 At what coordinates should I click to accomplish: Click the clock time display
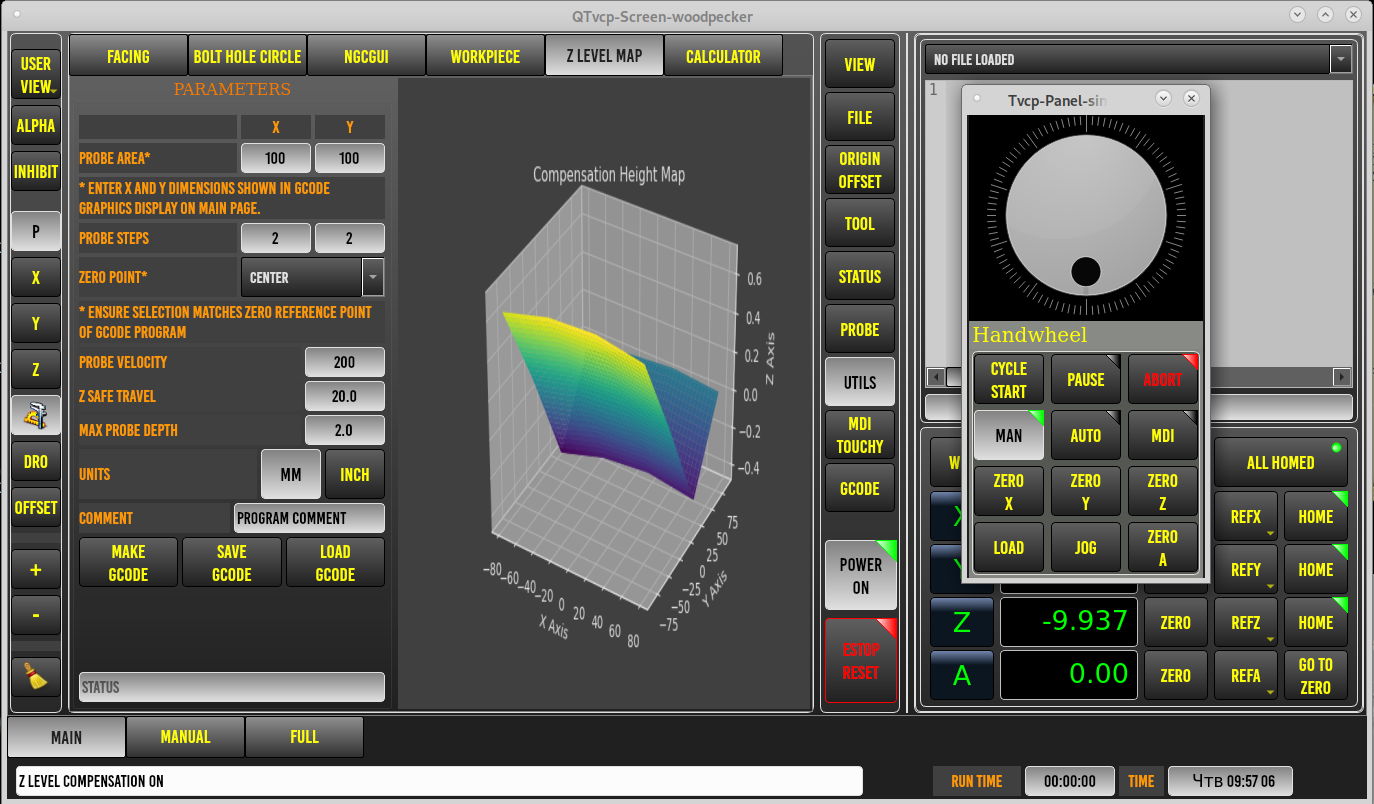coord(1229,781)
